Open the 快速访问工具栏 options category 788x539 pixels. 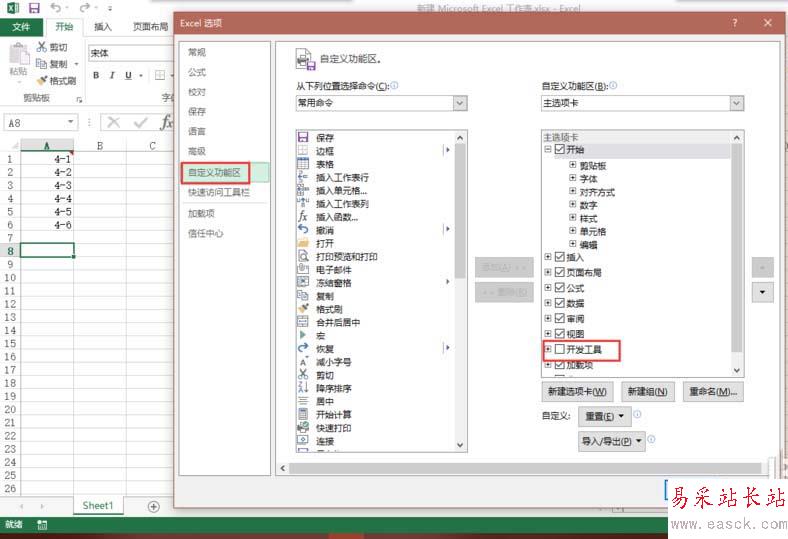[219, 192]
